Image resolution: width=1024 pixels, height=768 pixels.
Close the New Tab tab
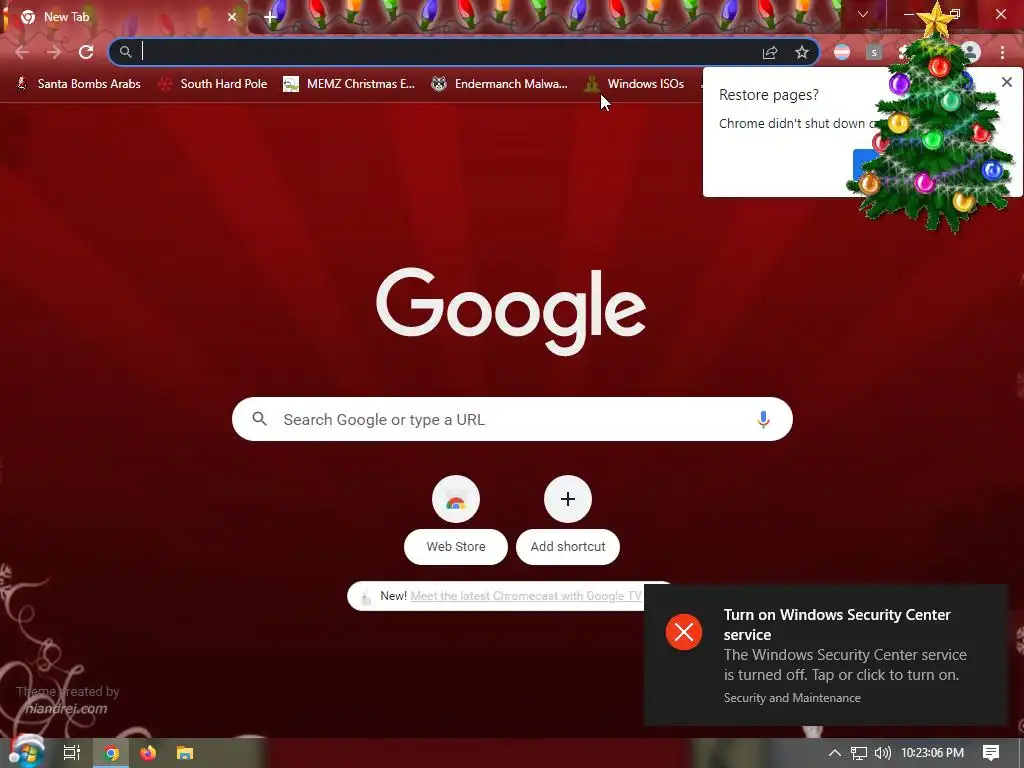(x=232, y=17)
